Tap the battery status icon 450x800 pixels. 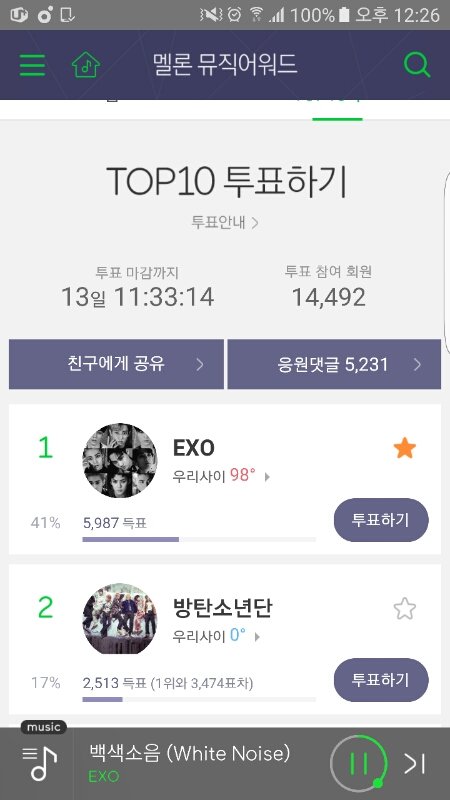coord(344,15)
